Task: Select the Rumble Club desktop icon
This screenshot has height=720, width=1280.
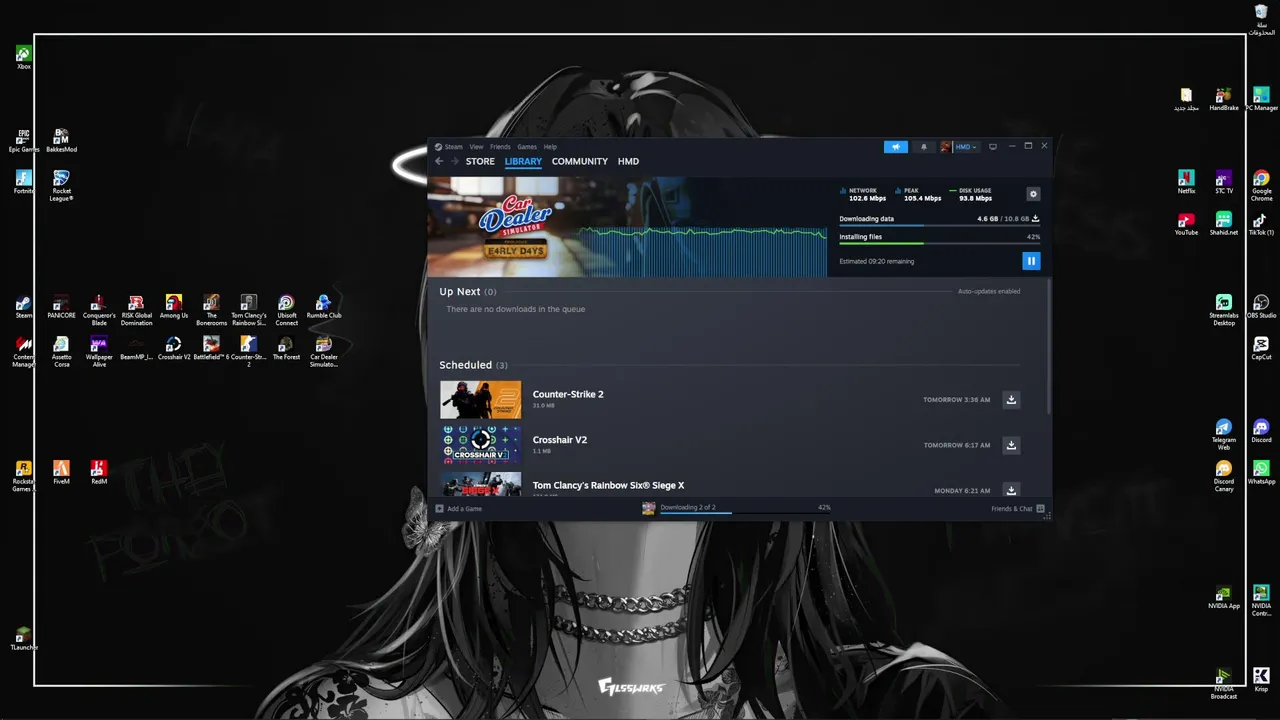Action: pyautogui.click(x=323, y=306)
